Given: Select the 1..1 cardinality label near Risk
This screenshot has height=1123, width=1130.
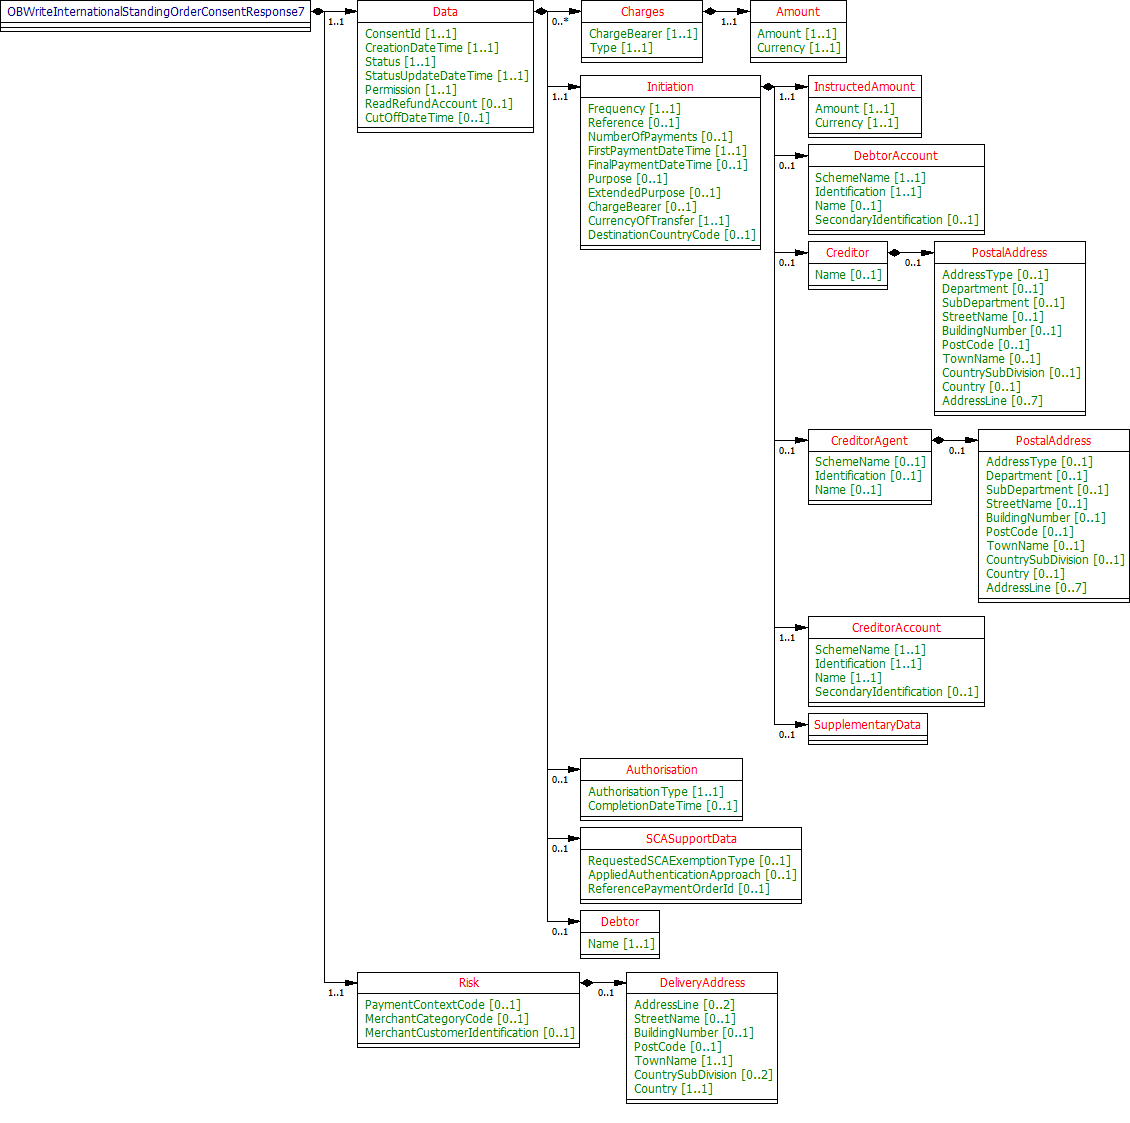Looking at the screenshot, I should tap(334, 993).
